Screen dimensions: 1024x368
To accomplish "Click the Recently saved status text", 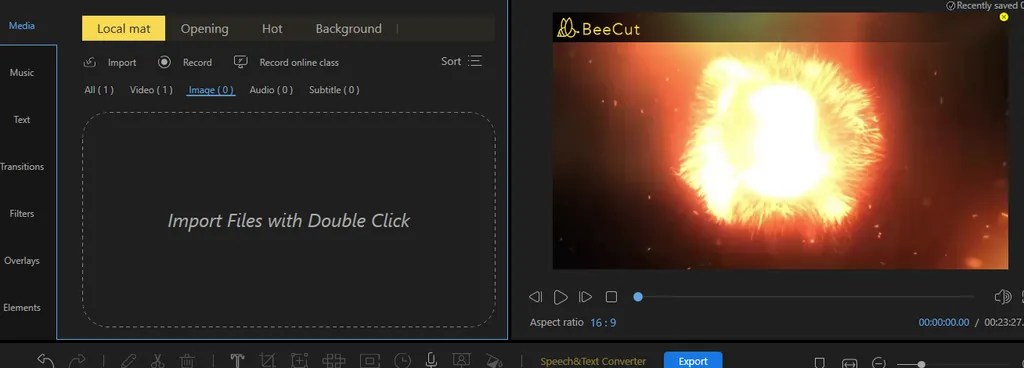I will [985, 6].
